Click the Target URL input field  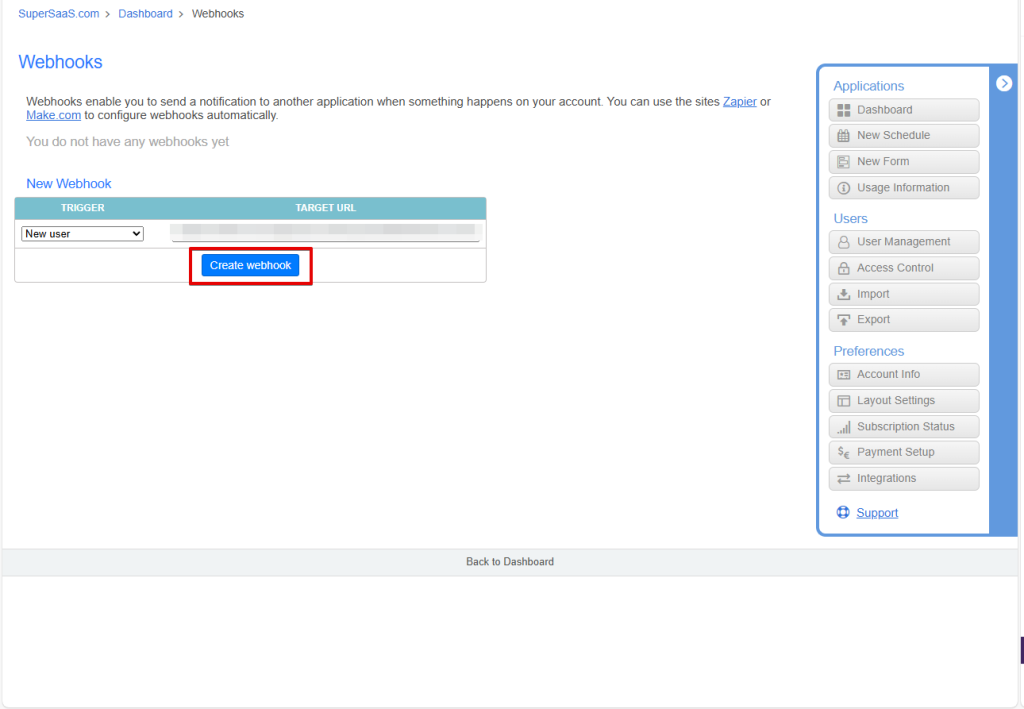point(325,232)
